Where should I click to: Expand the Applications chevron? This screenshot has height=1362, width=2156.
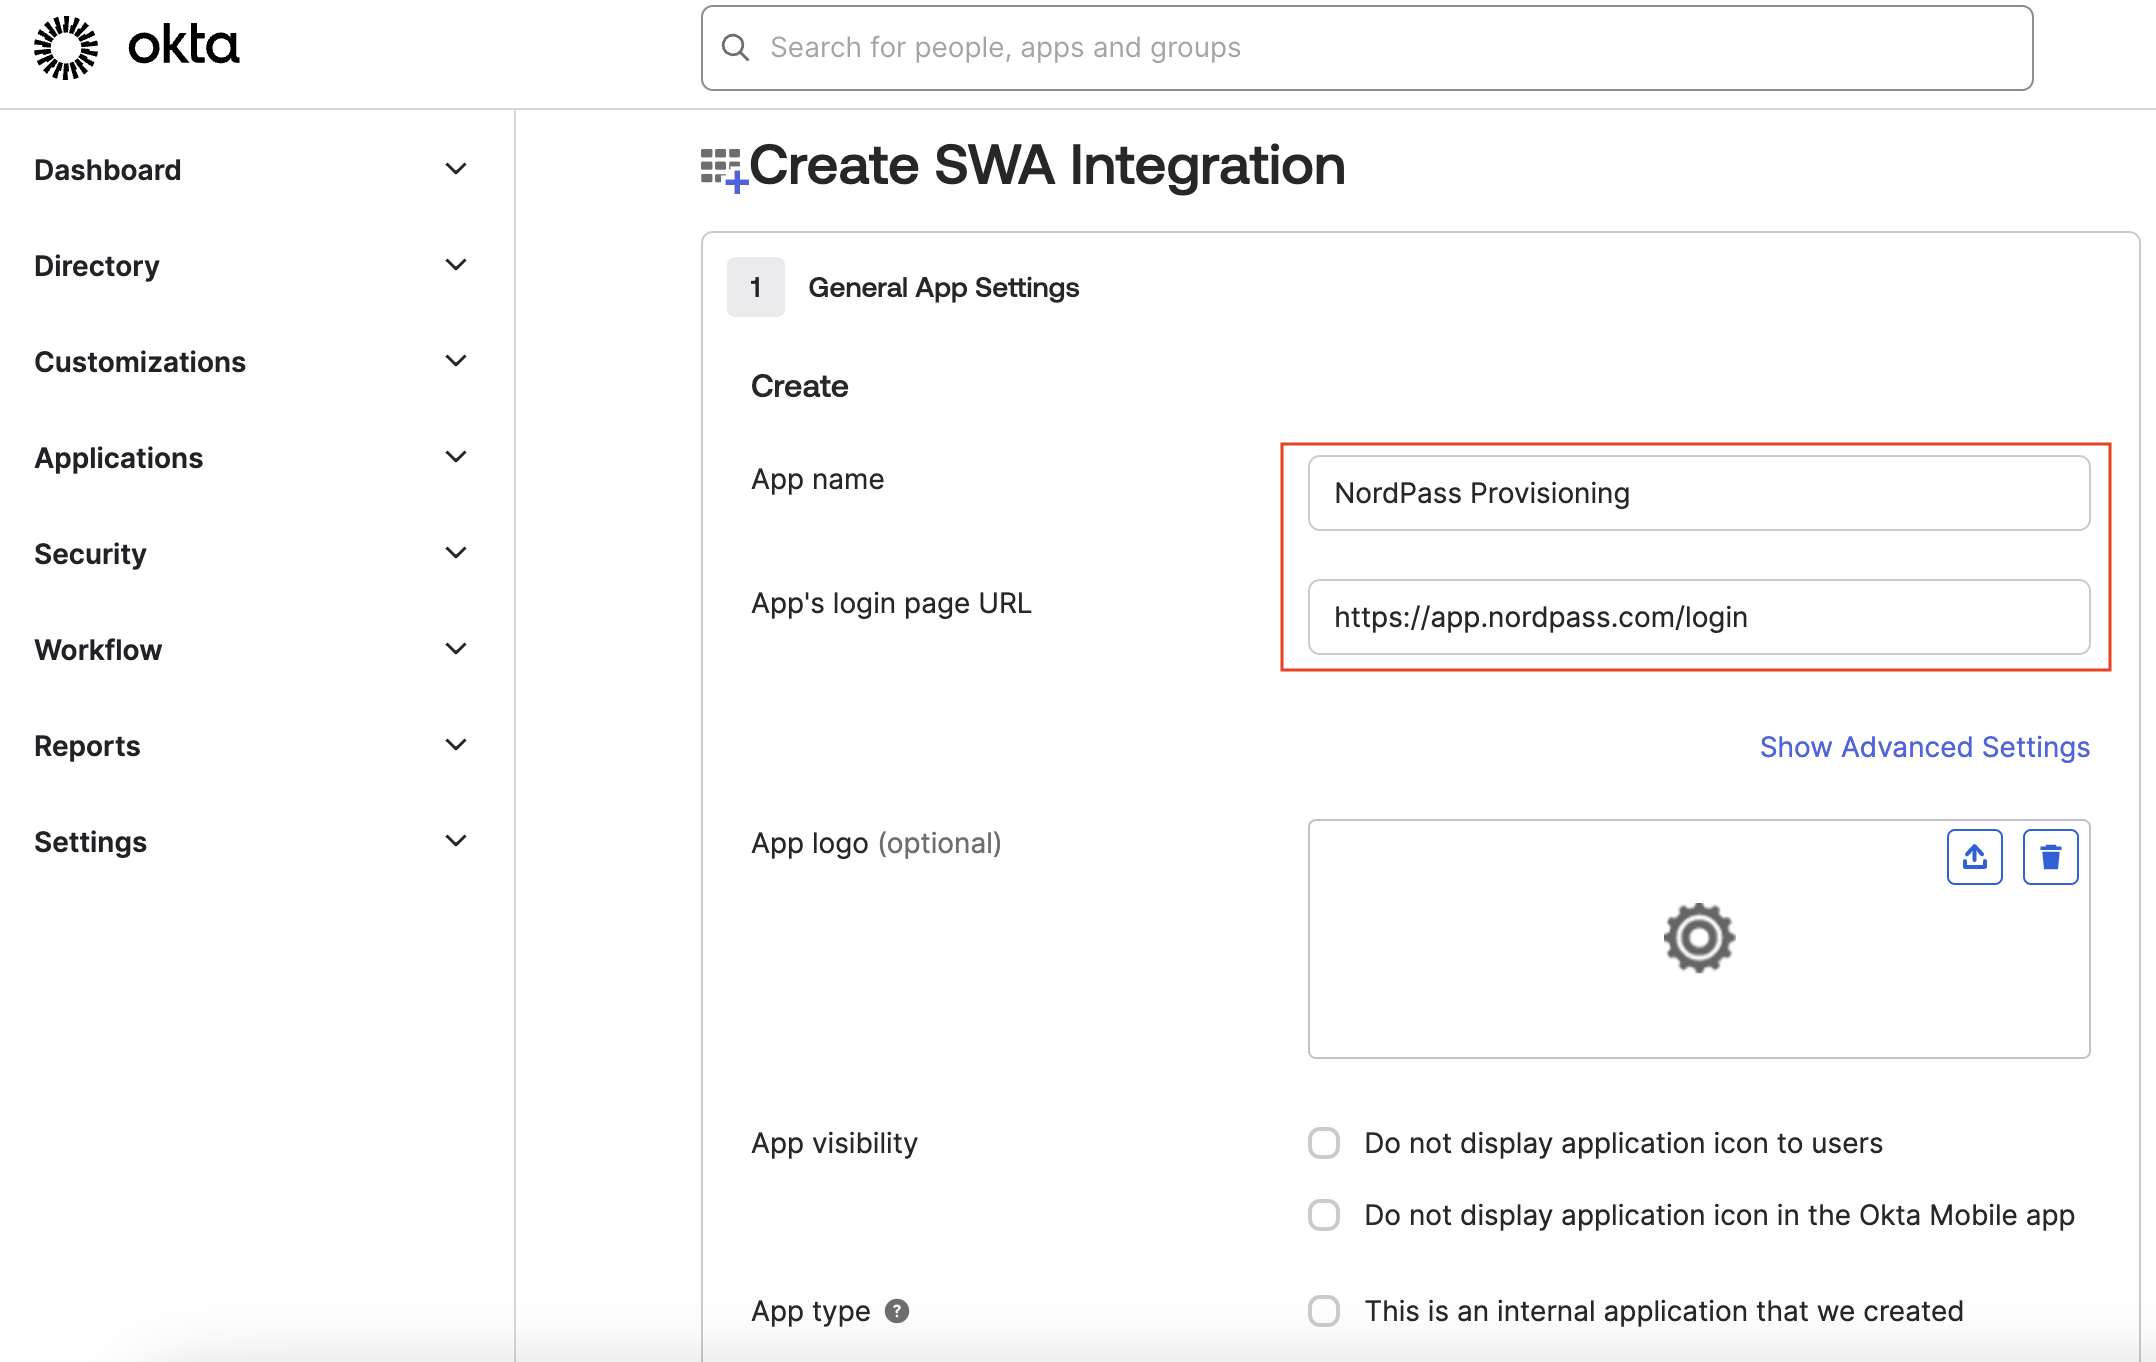pos(456,457)
